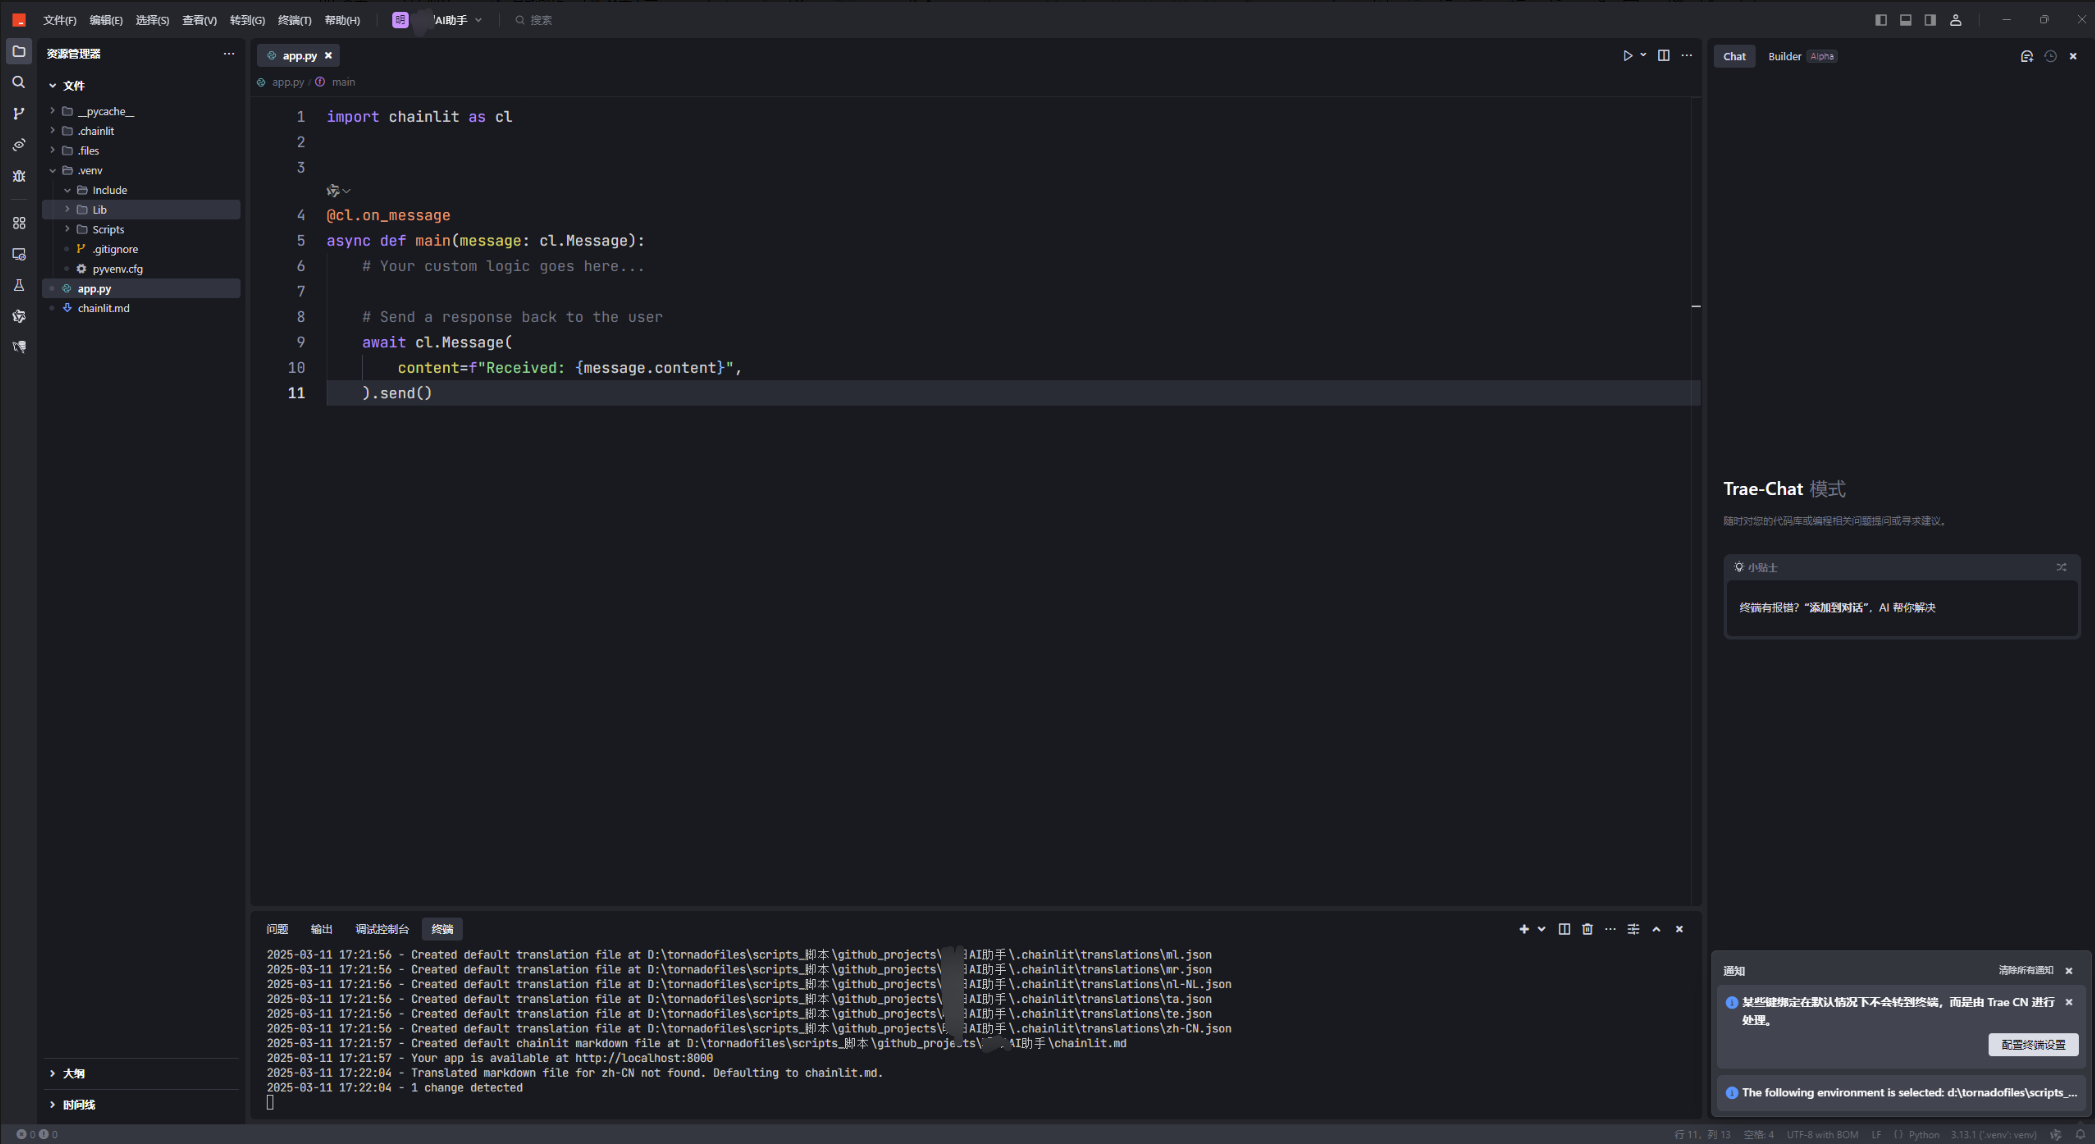Toggle the bottom panel layout button
This screenshot has width=2095, height=1144.
(1905, 20)
